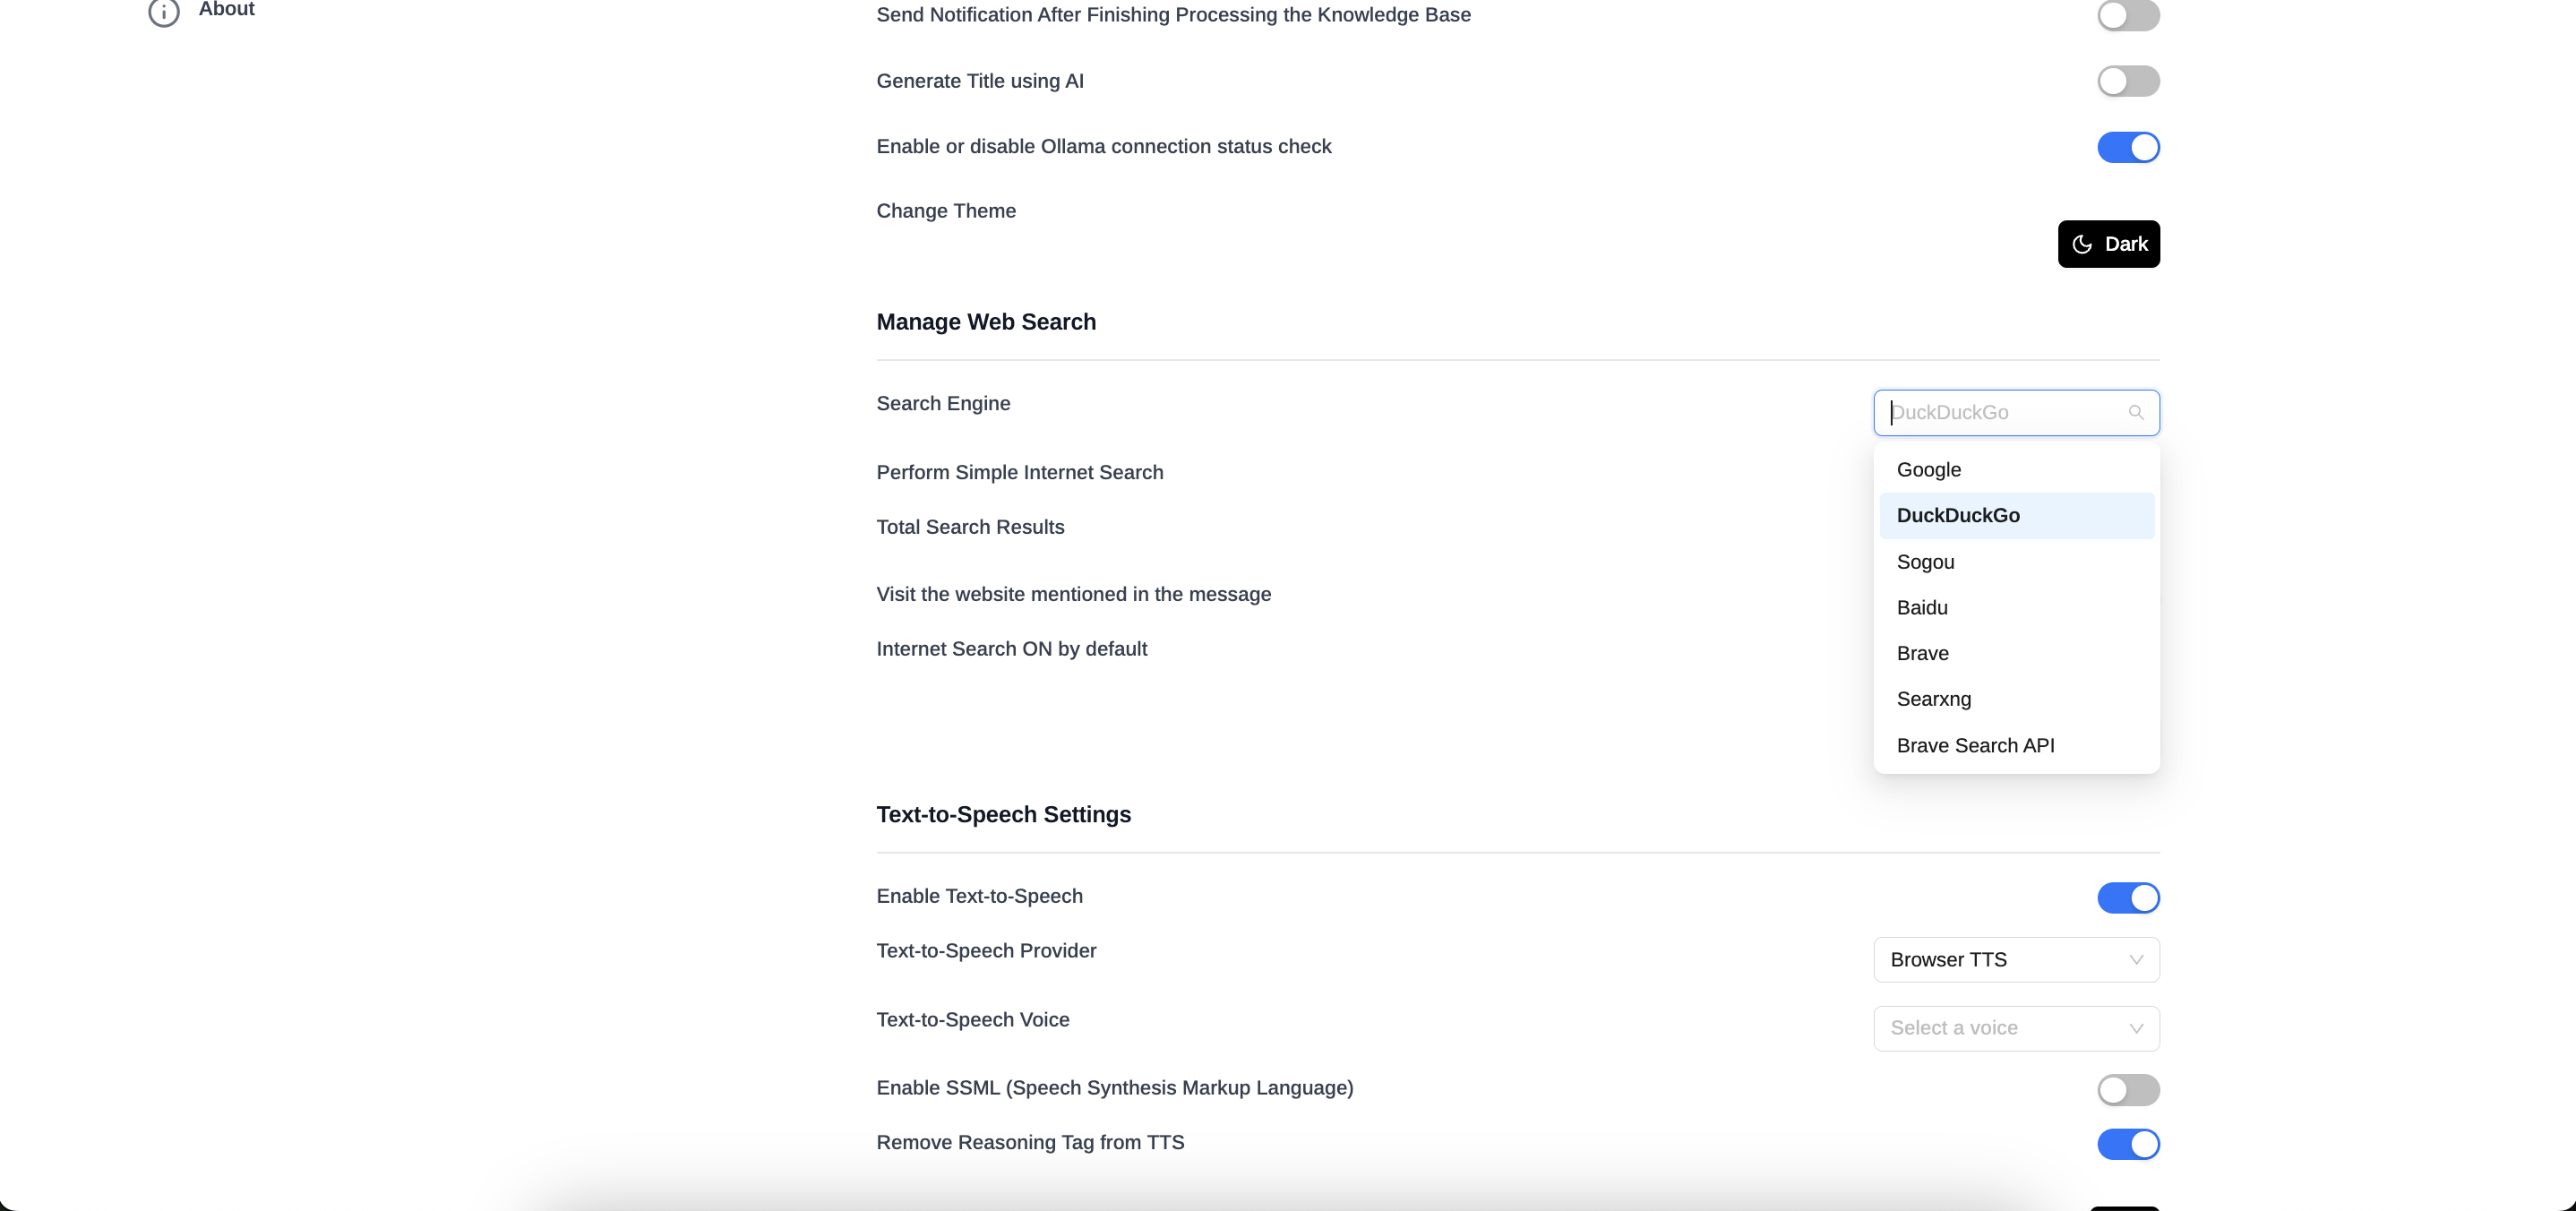Pick Sogou as search engine

[1925, 562]
